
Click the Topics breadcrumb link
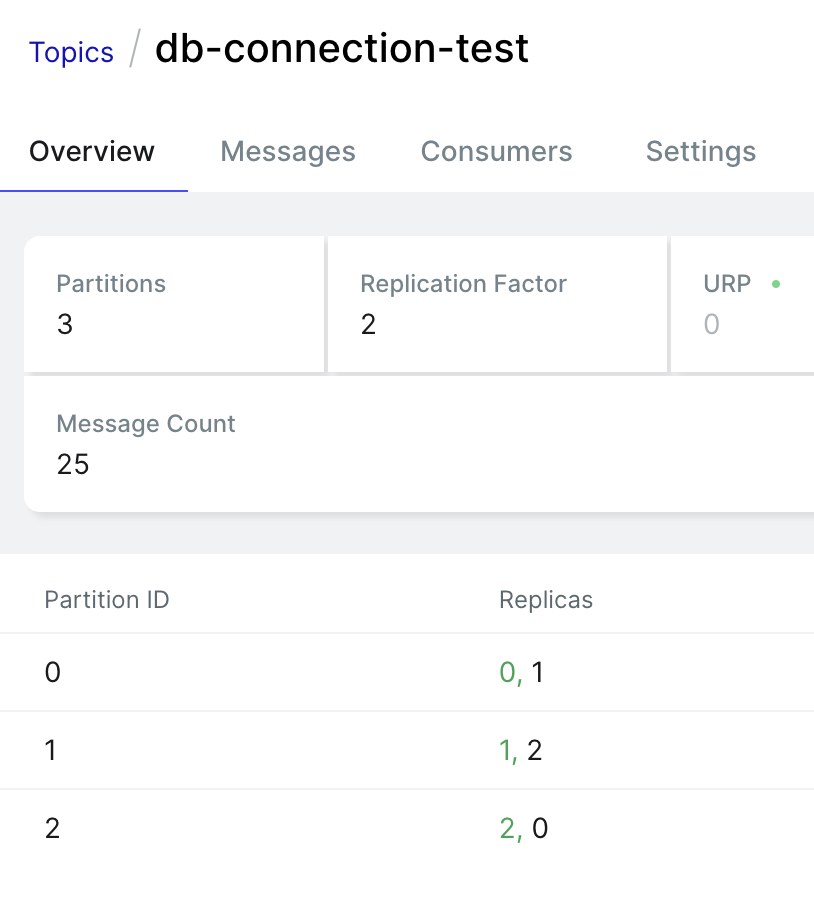[71, 52]
